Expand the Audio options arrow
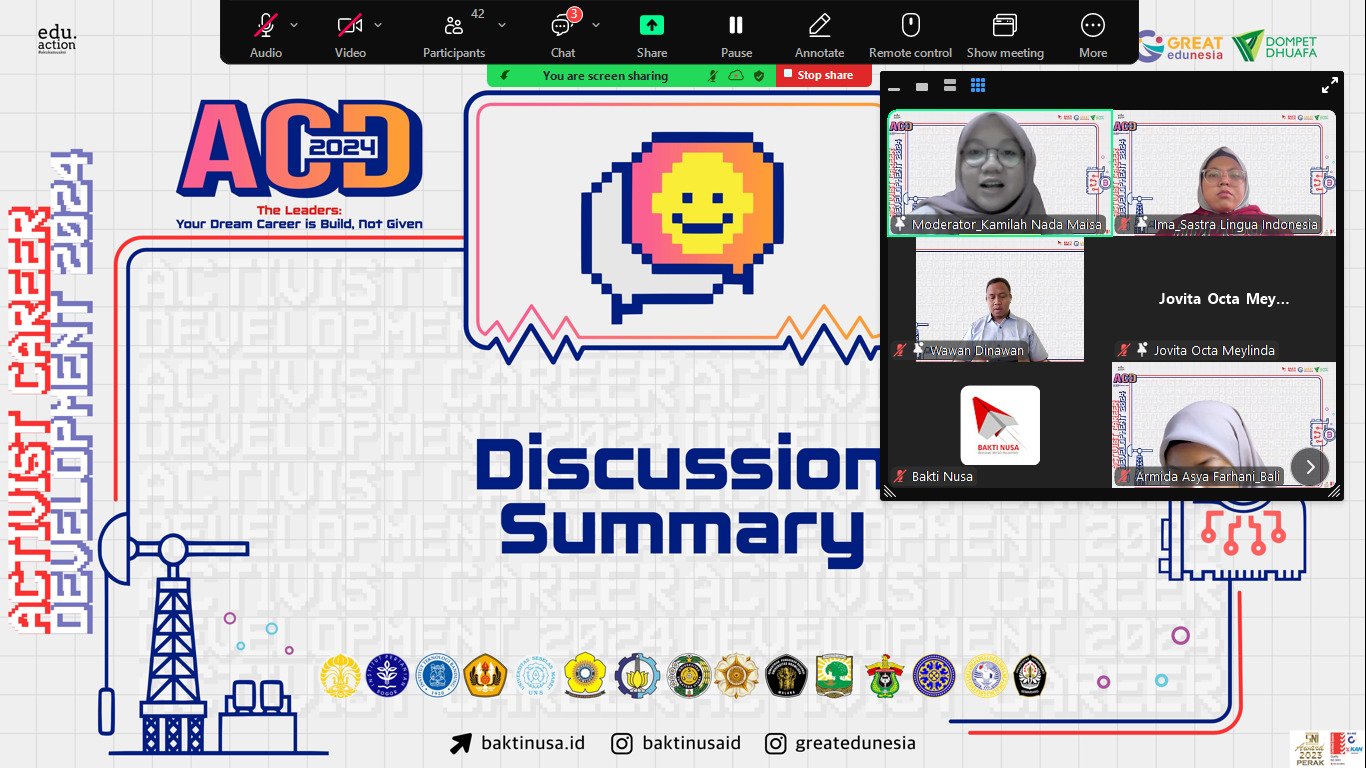 (x=294, y=25)
